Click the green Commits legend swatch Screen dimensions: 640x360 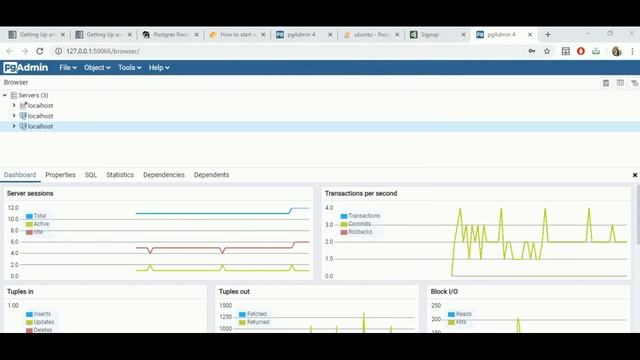pos(344,224)
